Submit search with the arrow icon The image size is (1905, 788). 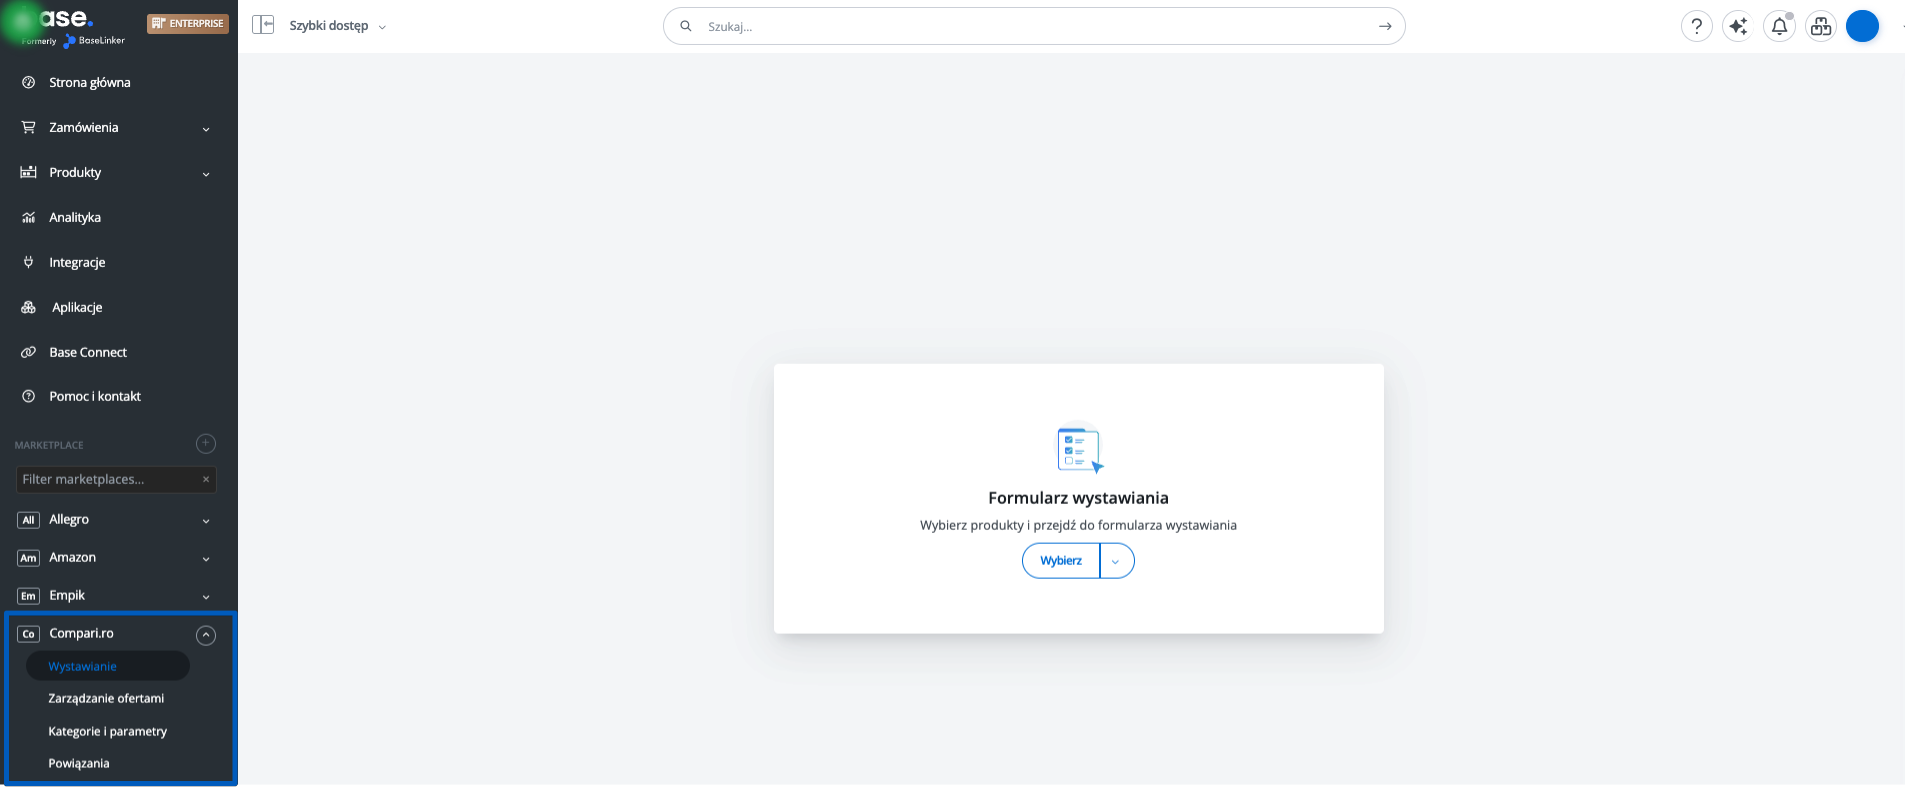click(x=1385, y=26)
